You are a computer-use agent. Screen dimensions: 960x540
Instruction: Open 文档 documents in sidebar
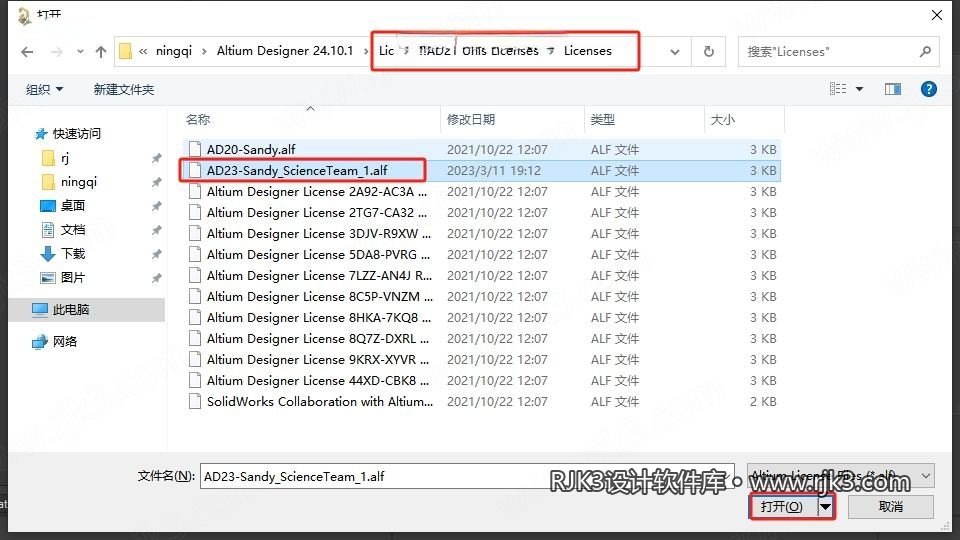click(x=73, y=230)
